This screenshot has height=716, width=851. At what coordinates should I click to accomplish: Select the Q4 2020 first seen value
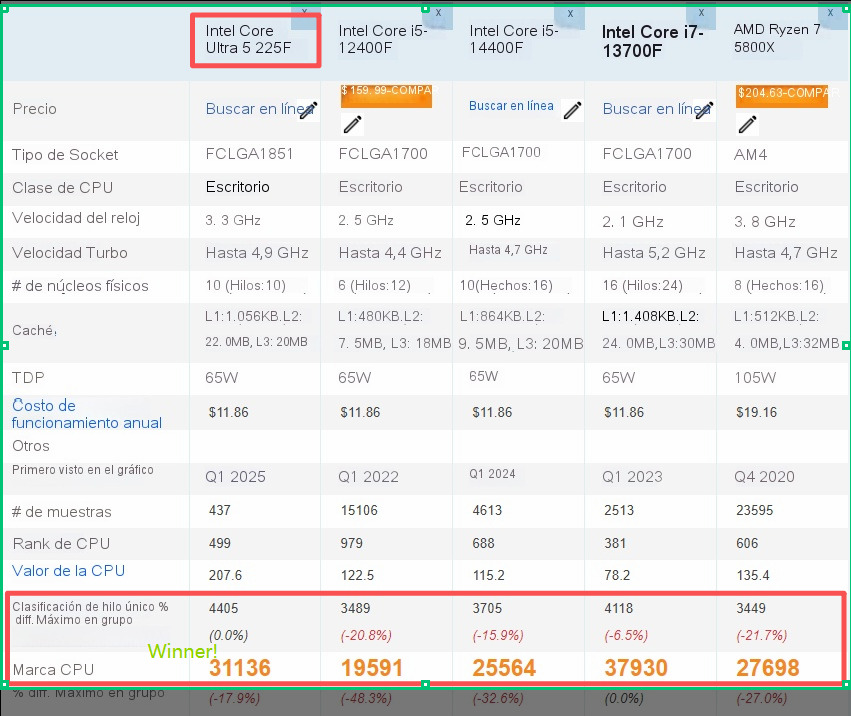click(764, 477)
